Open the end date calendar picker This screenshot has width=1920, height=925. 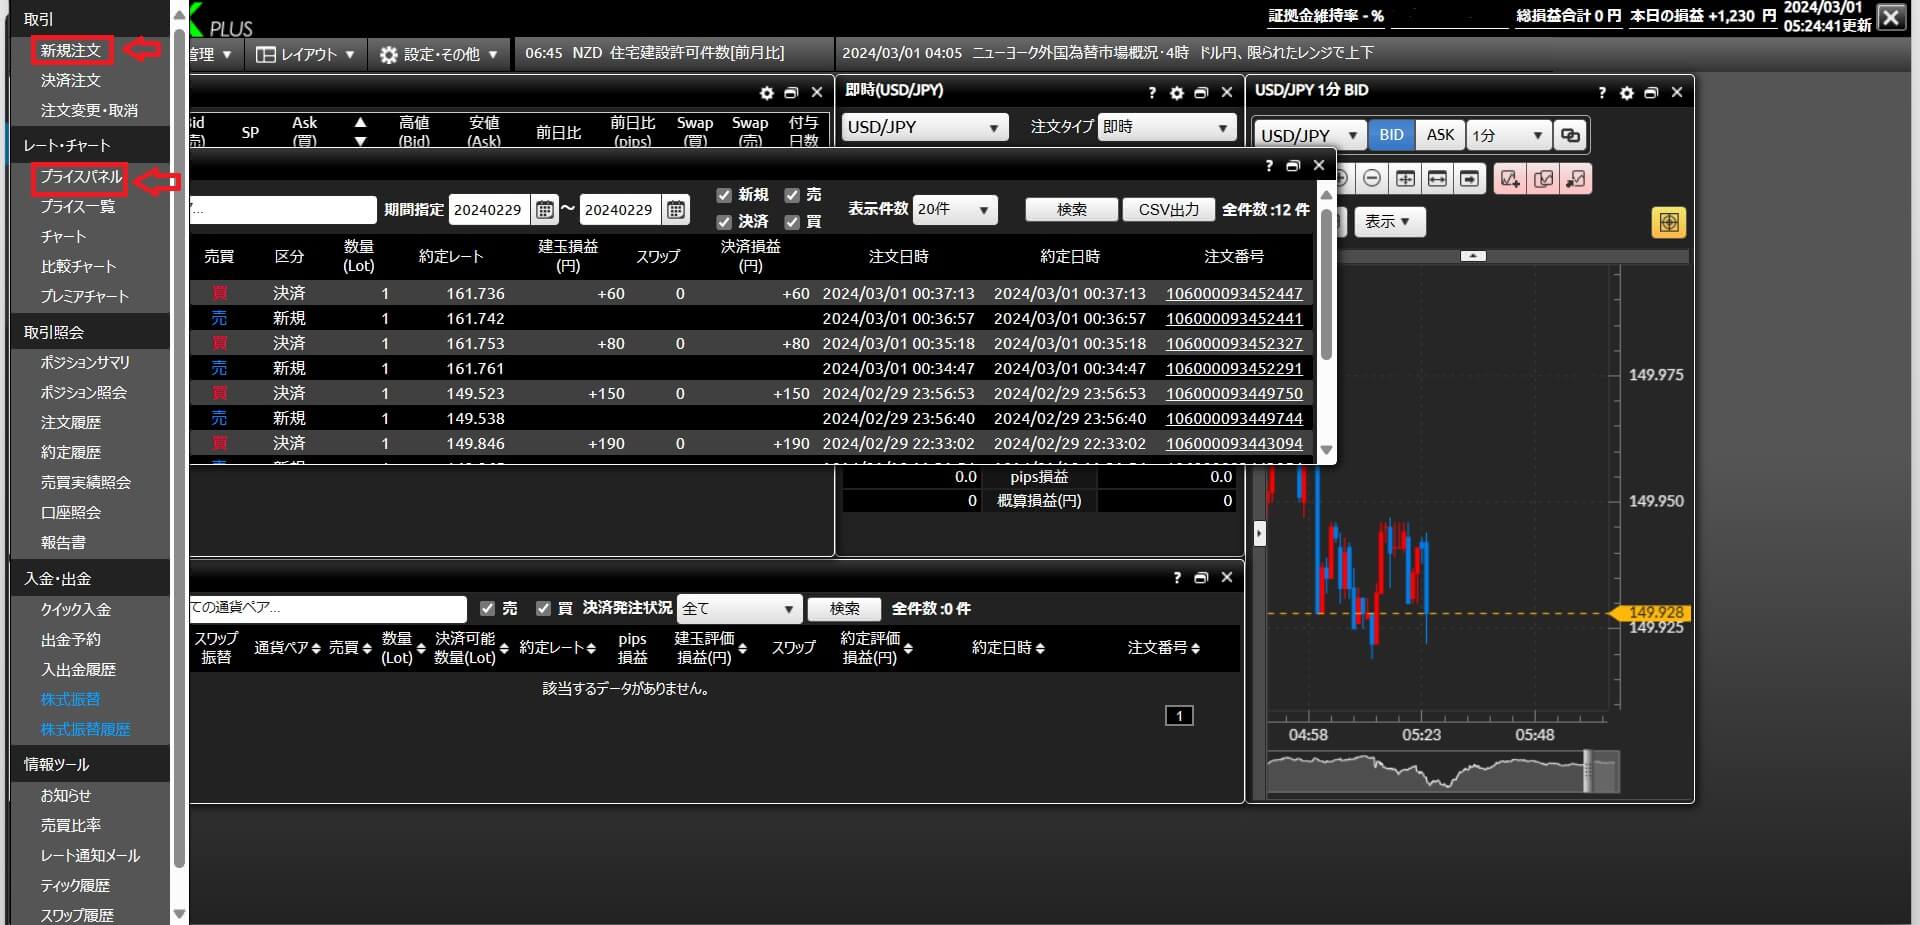point(676,210)
